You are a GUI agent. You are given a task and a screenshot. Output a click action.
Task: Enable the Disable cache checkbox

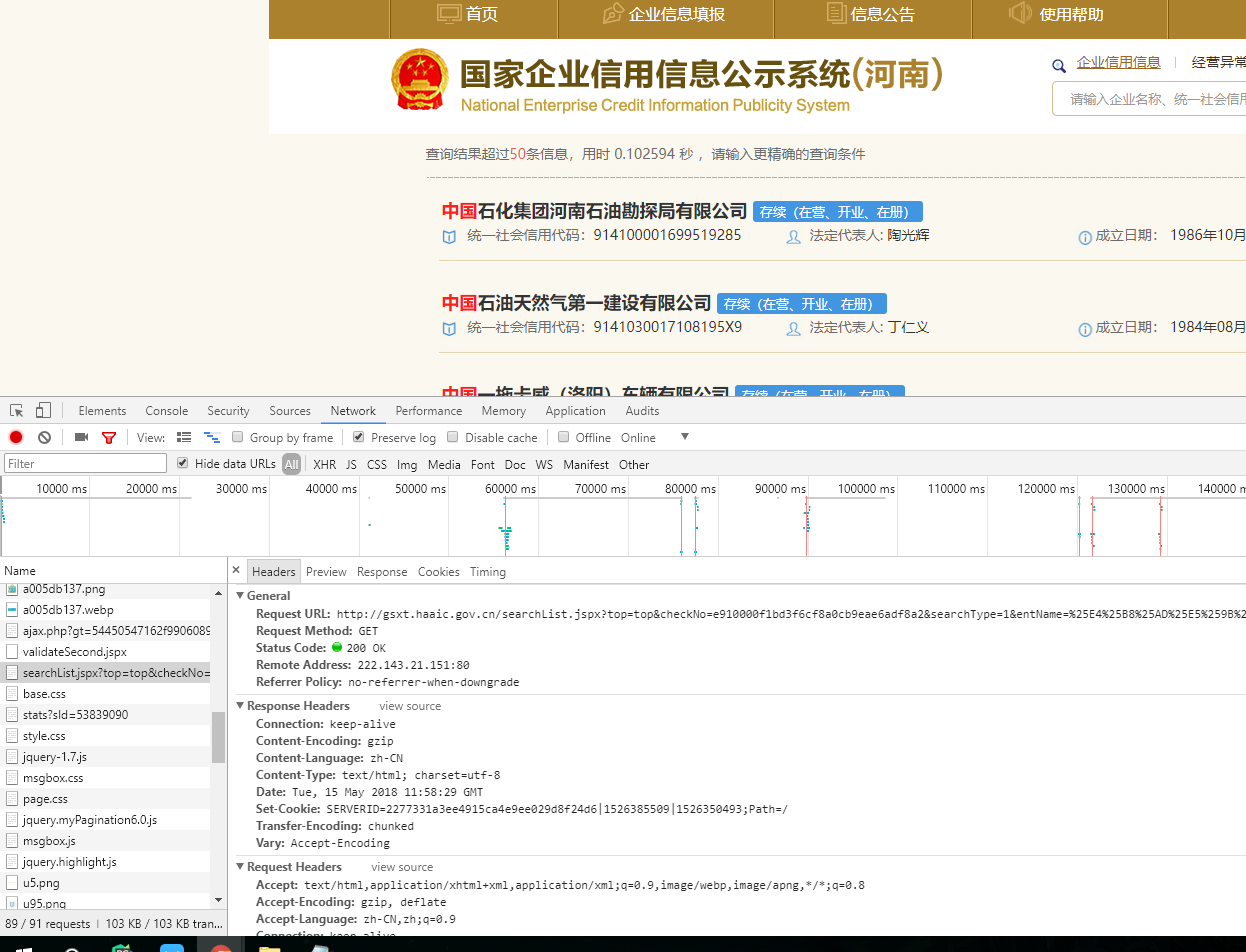[x=450, y=437]
